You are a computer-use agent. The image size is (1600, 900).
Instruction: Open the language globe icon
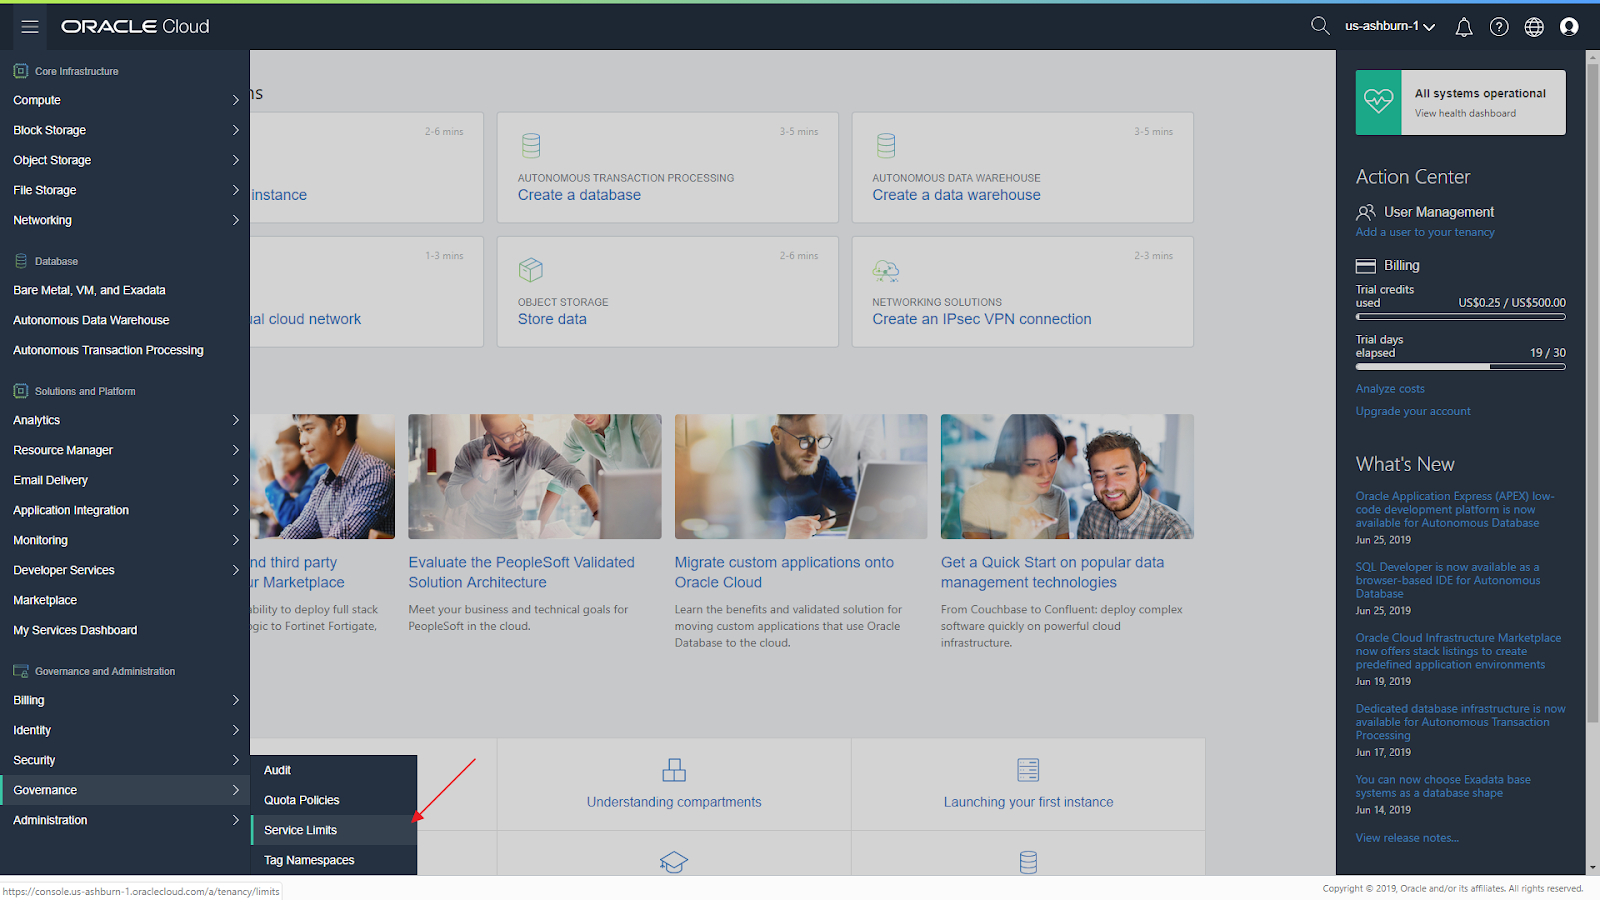[x=1534, y=27]
